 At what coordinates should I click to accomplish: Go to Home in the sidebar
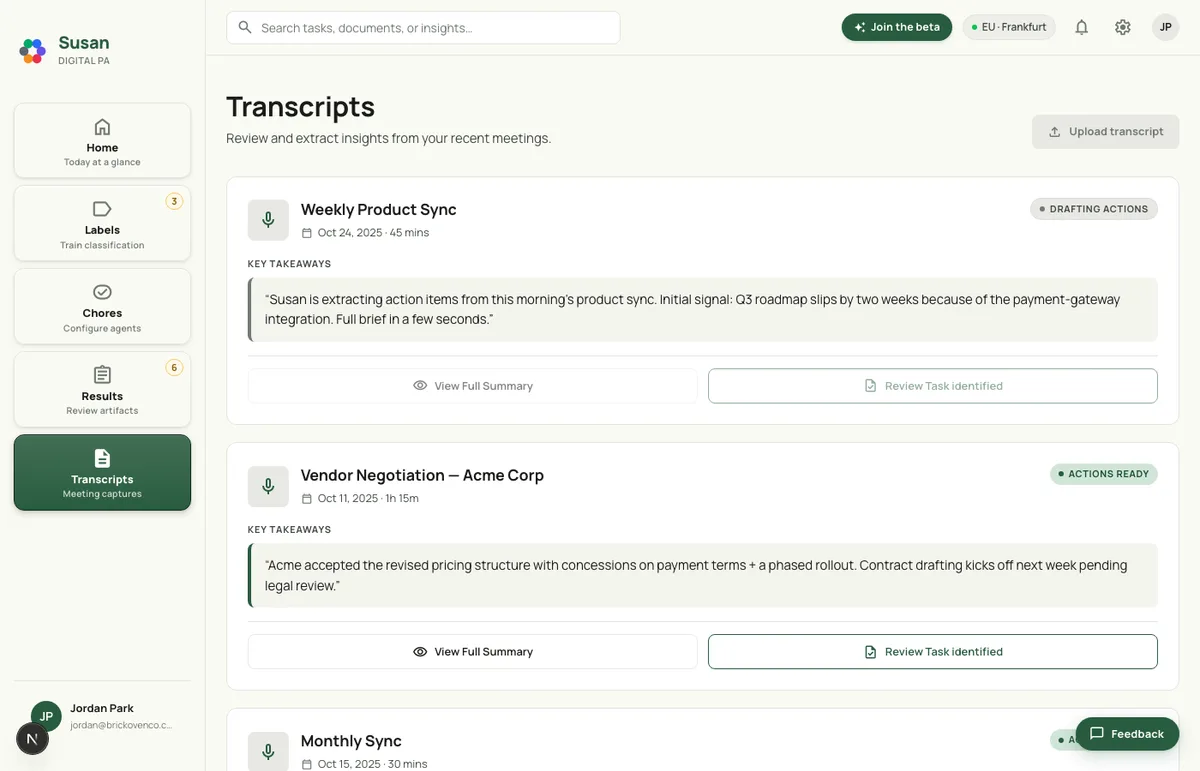pyautogui.click(x=102, y=140)
